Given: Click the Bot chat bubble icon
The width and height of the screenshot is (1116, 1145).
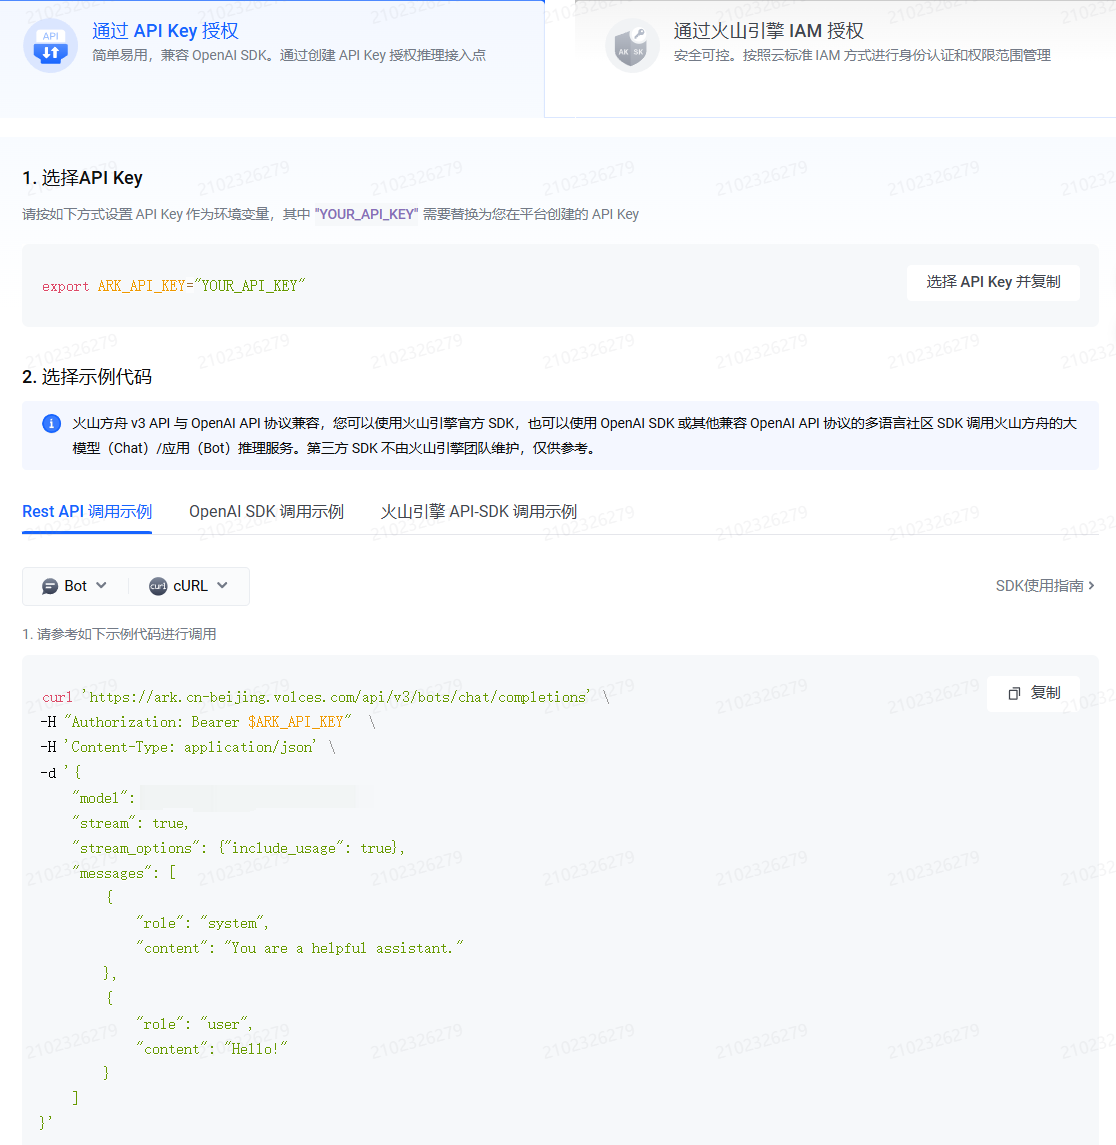Looking at the screenshot, I should pyautogui.click(x=50, y=586).
